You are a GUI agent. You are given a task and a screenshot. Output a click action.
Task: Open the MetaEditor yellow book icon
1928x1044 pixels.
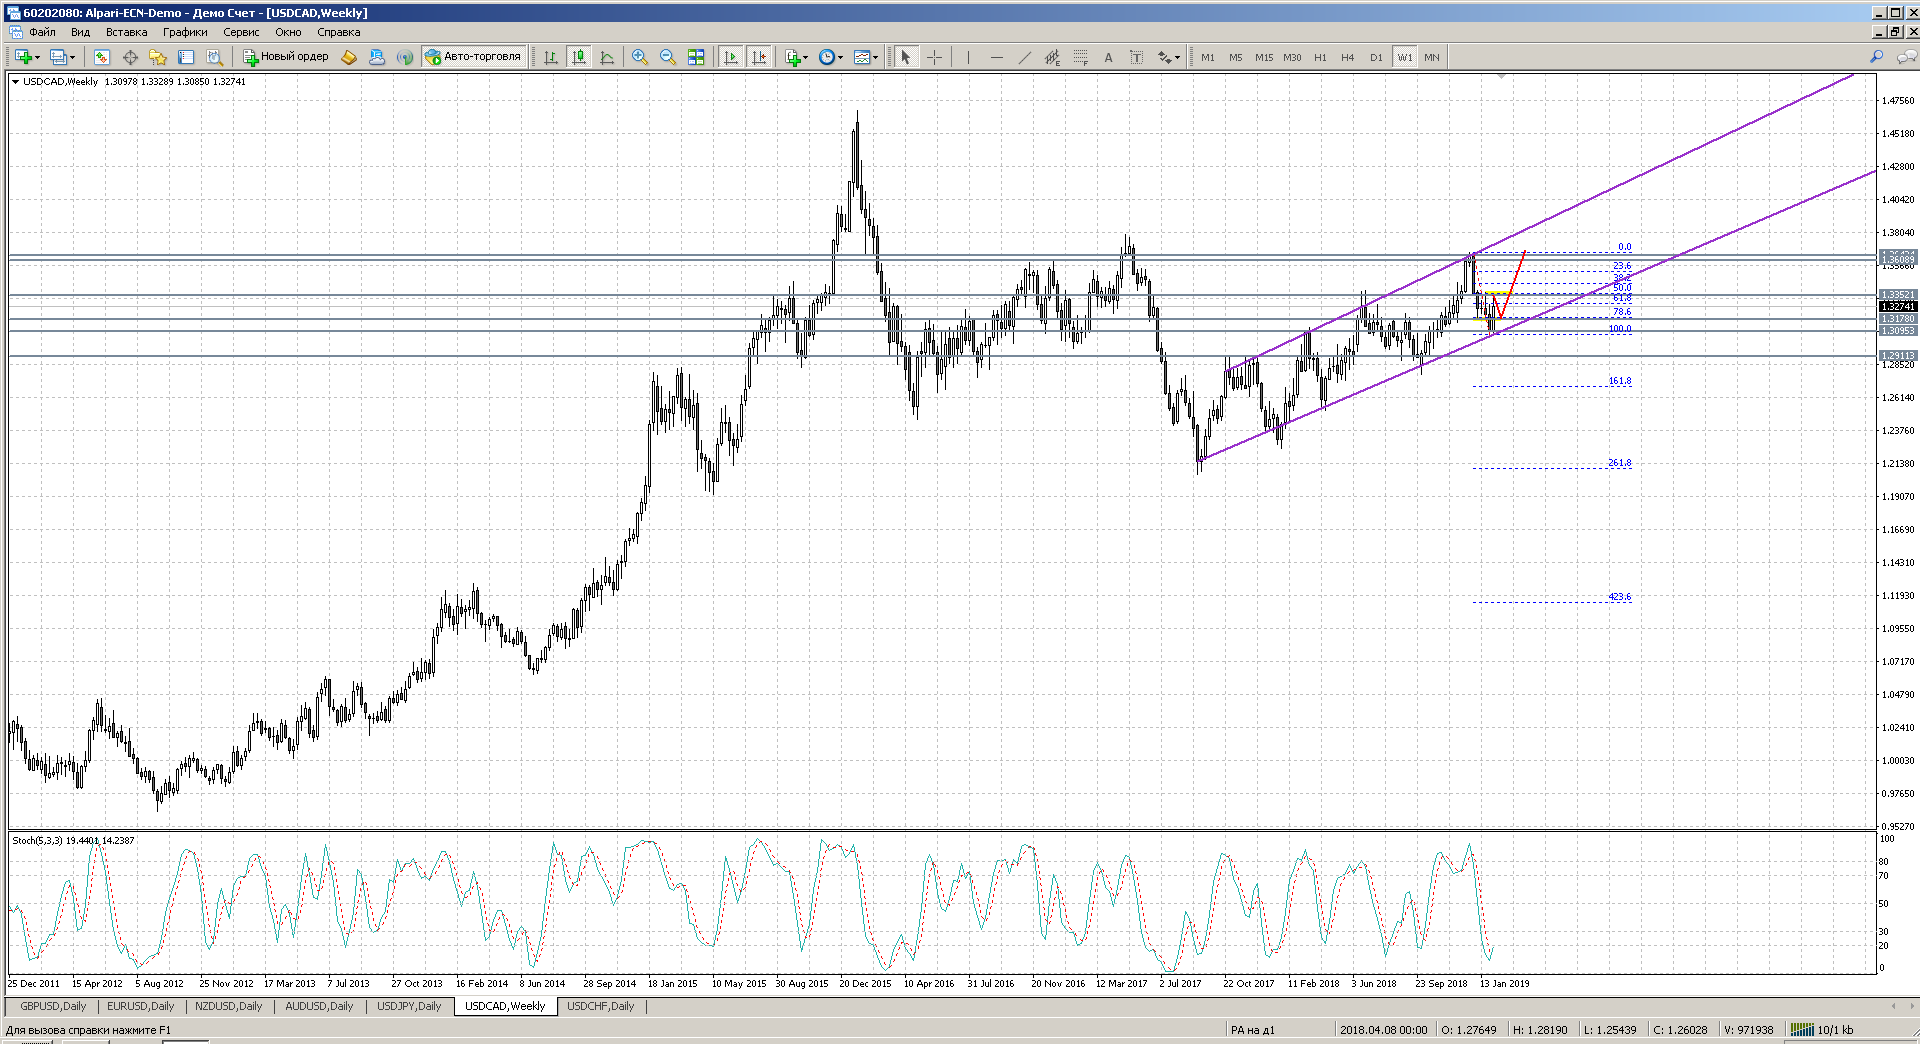click(x=349, y=57)
